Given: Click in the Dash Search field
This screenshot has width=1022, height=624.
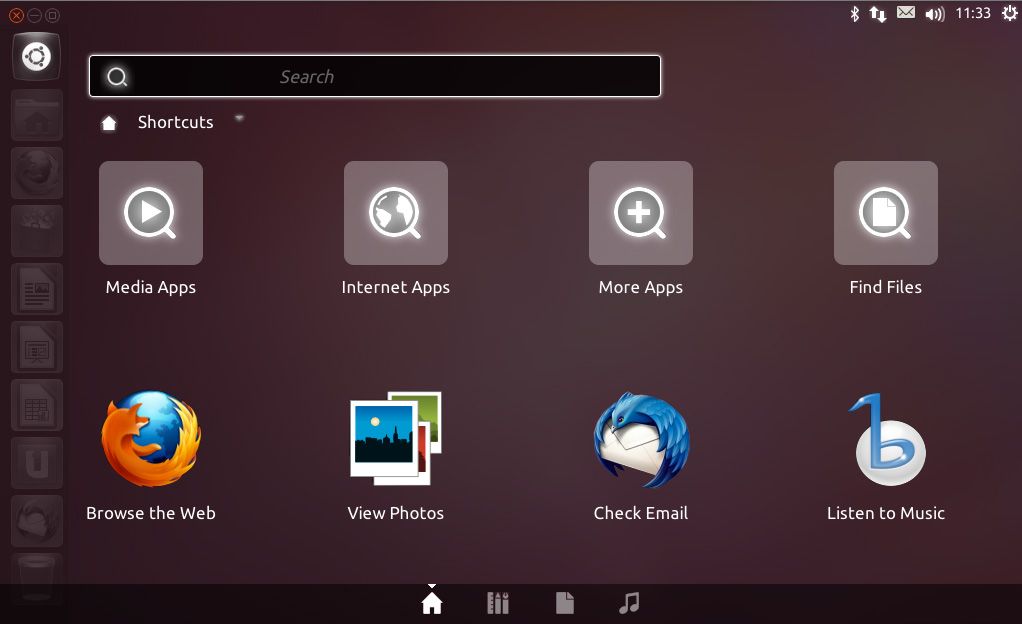Looking at the screenshot, I should (375, 76).
